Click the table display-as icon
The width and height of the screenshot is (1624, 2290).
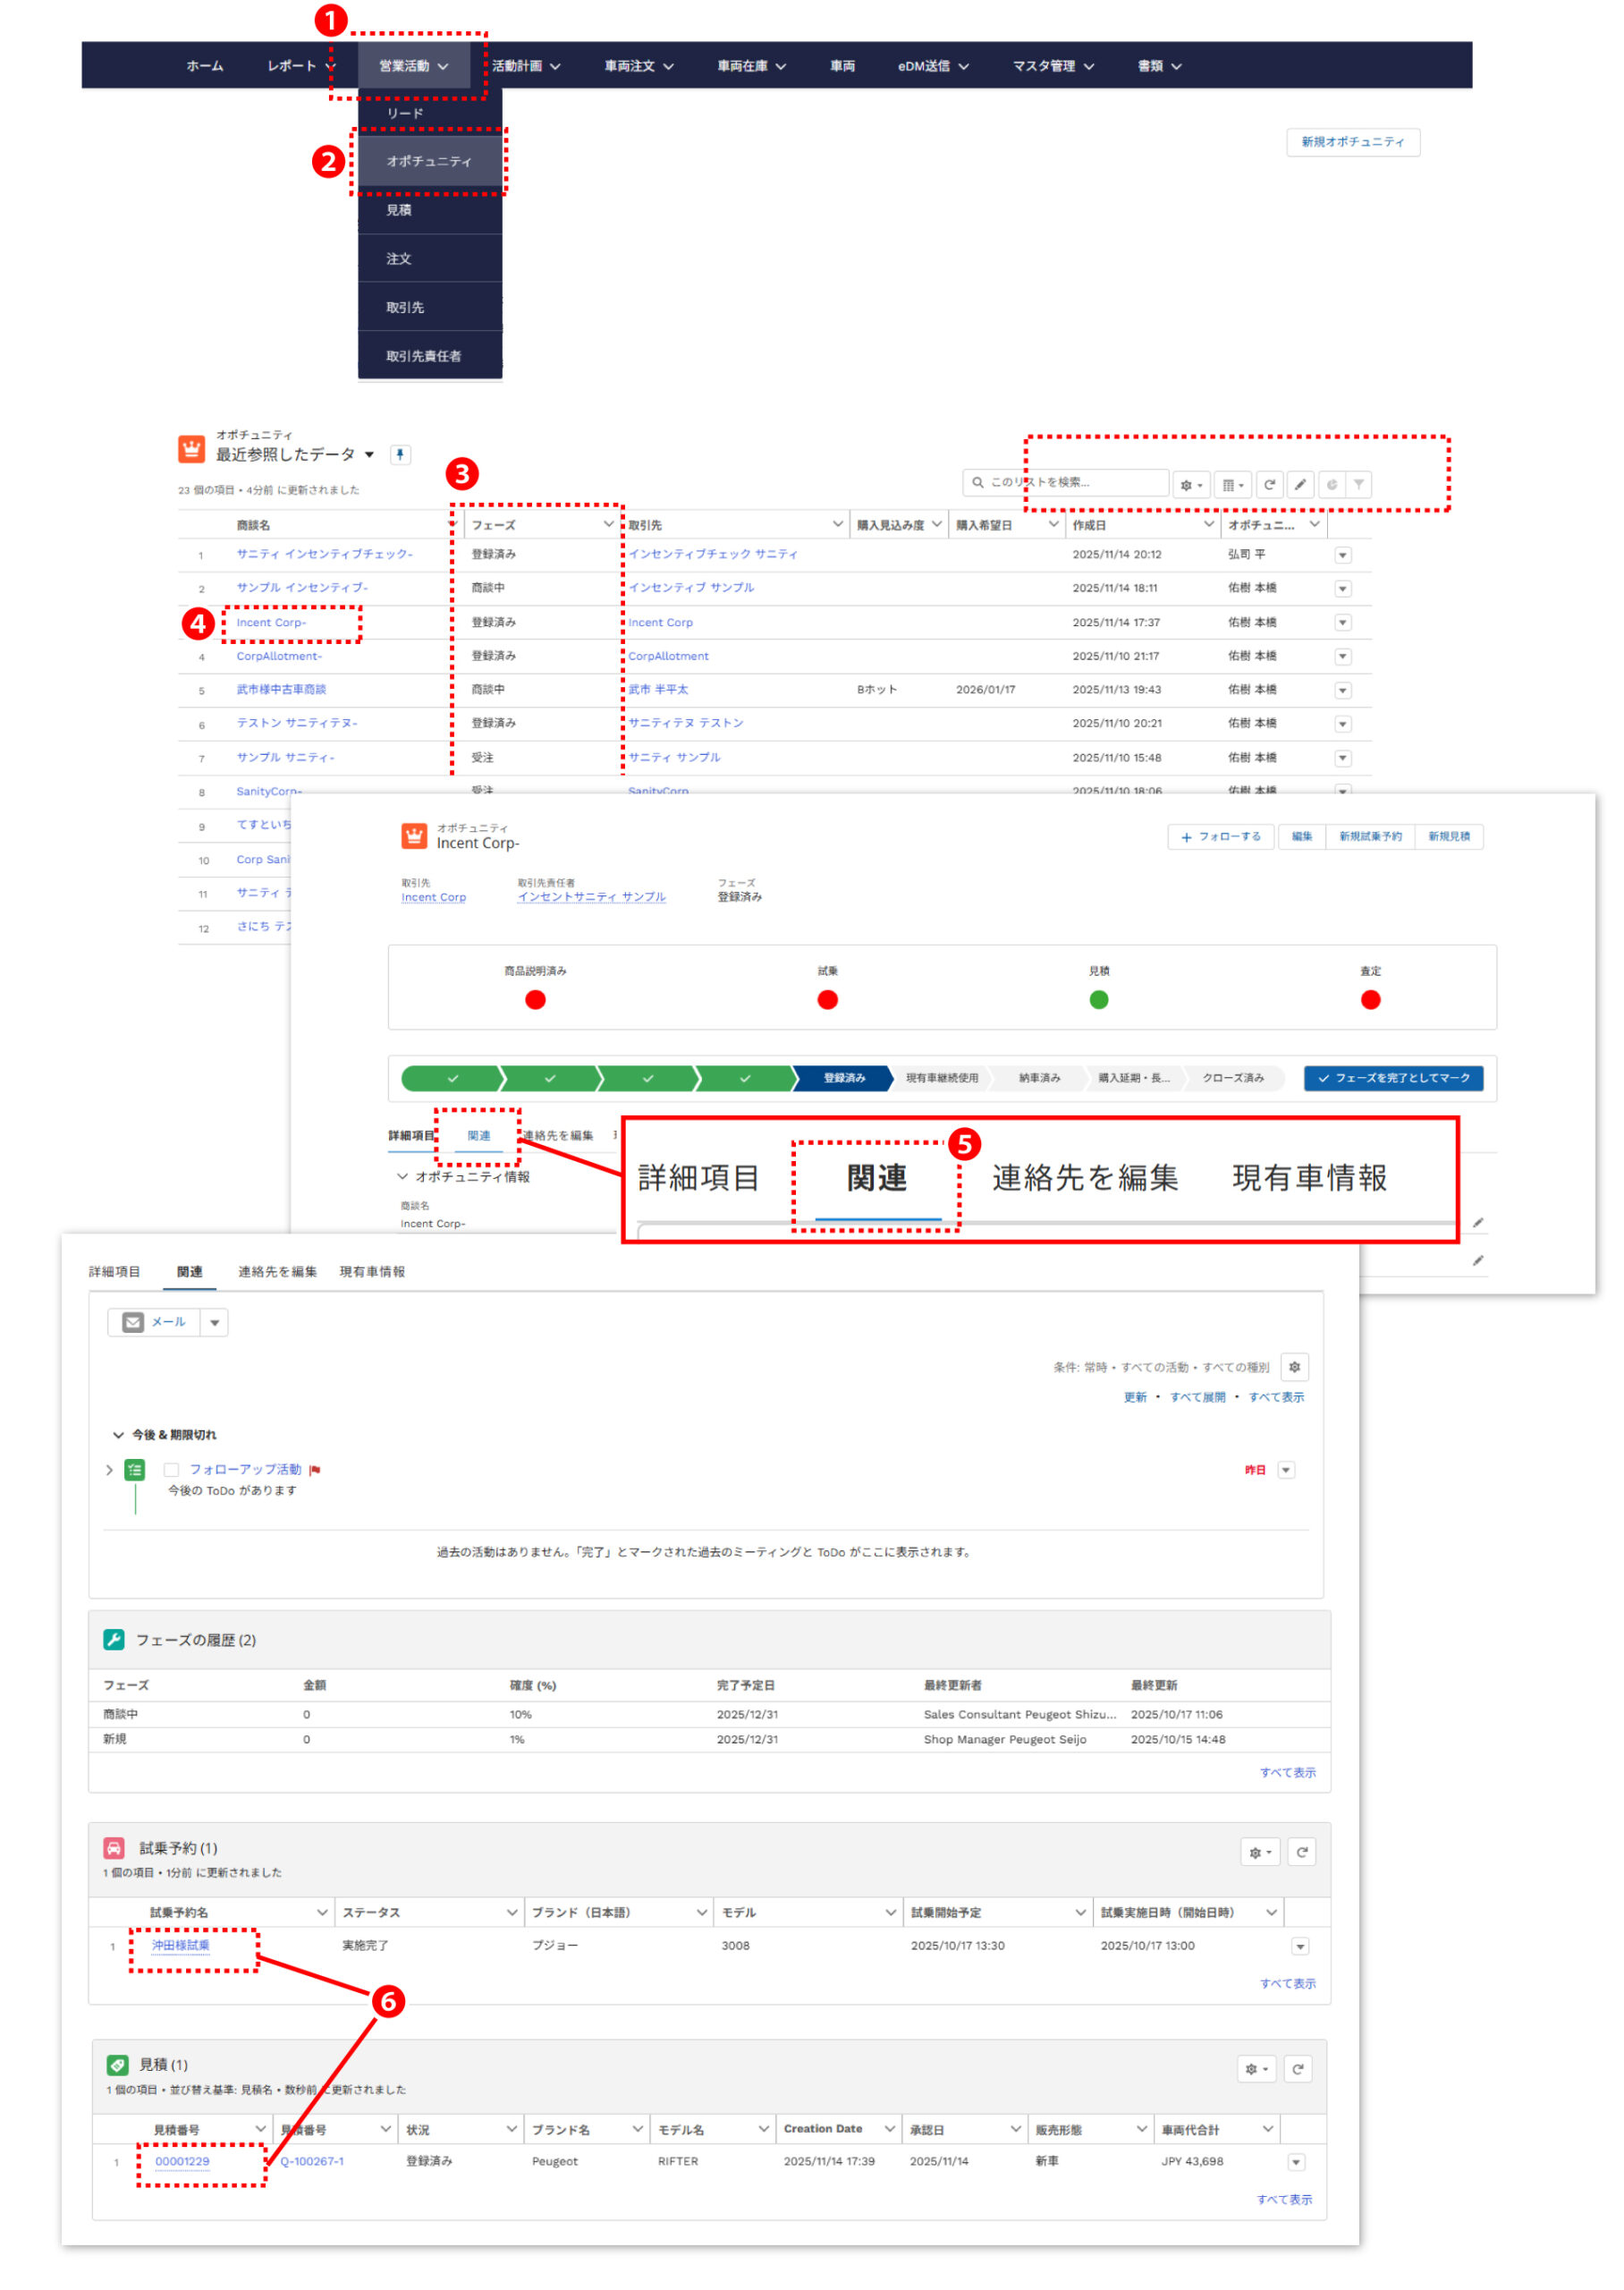tap(1232, 485)
